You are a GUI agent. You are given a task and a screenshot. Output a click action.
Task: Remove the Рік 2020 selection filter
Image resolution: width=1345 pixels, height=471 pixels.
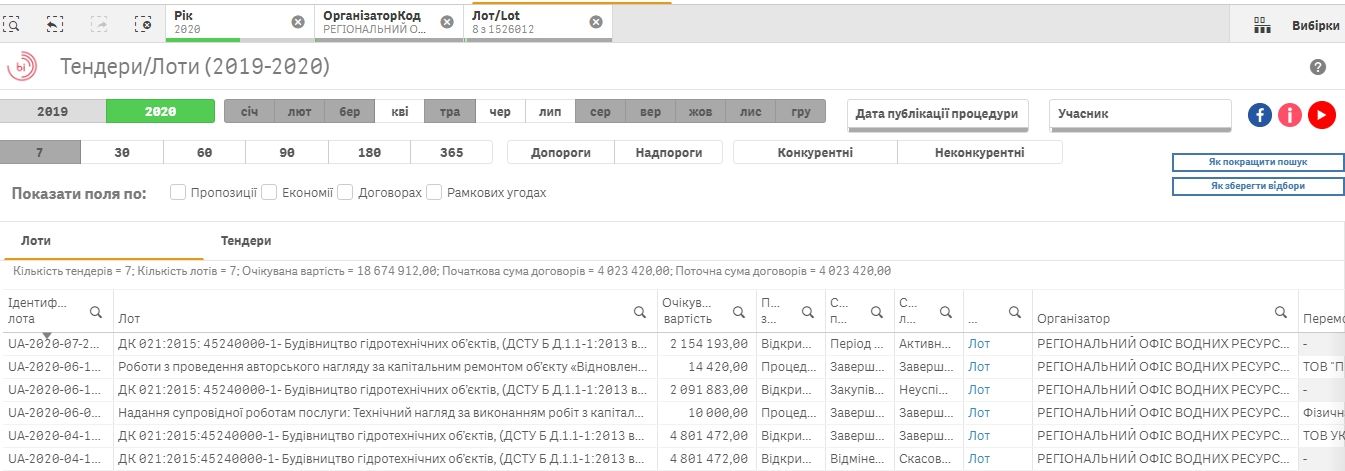click(x=298, y=22)
